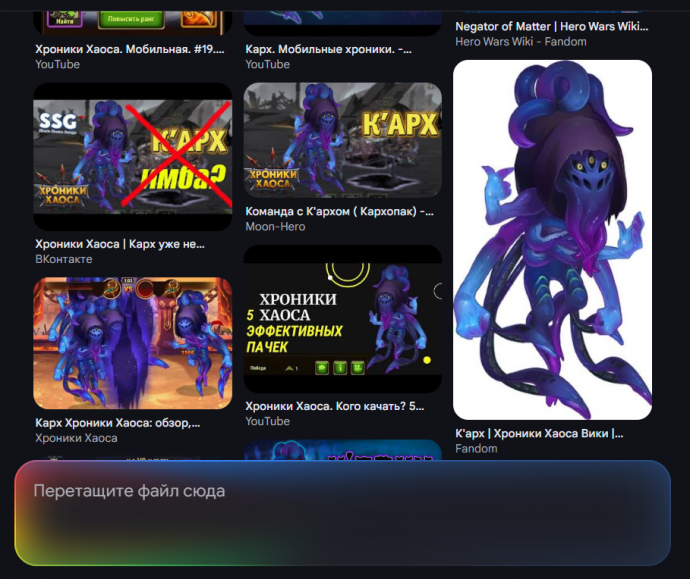
Task: Open the battle scene thumbnail with three Карх characters
Action: pyautogui.click(x=132, y=343)
